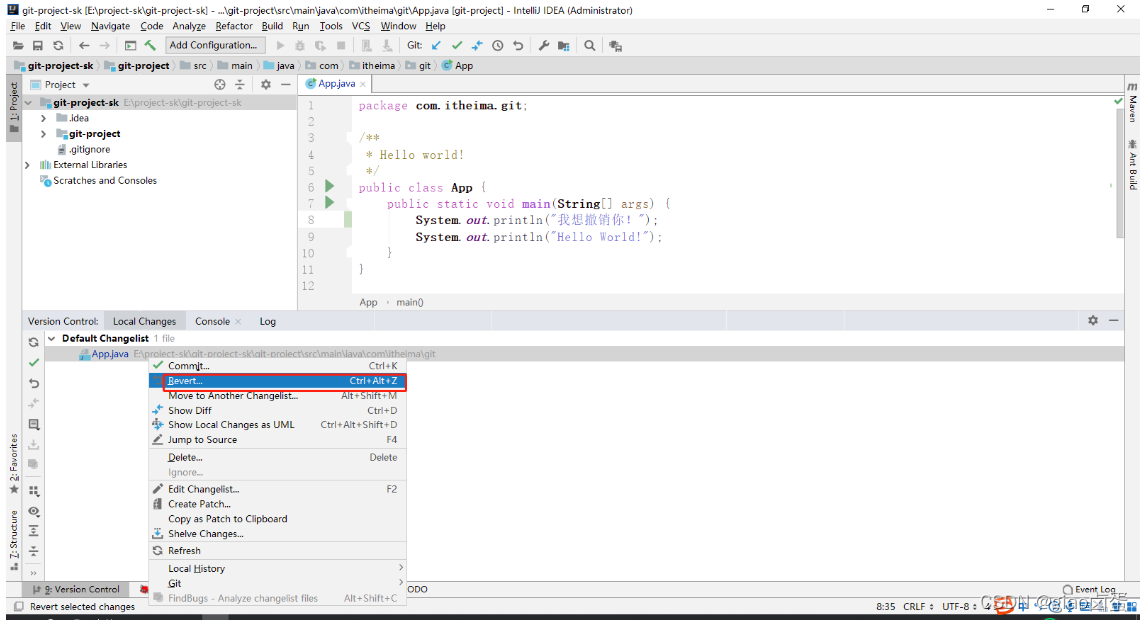
Task: Click the run gutter arrow beside main method
Action: point(329,203)
